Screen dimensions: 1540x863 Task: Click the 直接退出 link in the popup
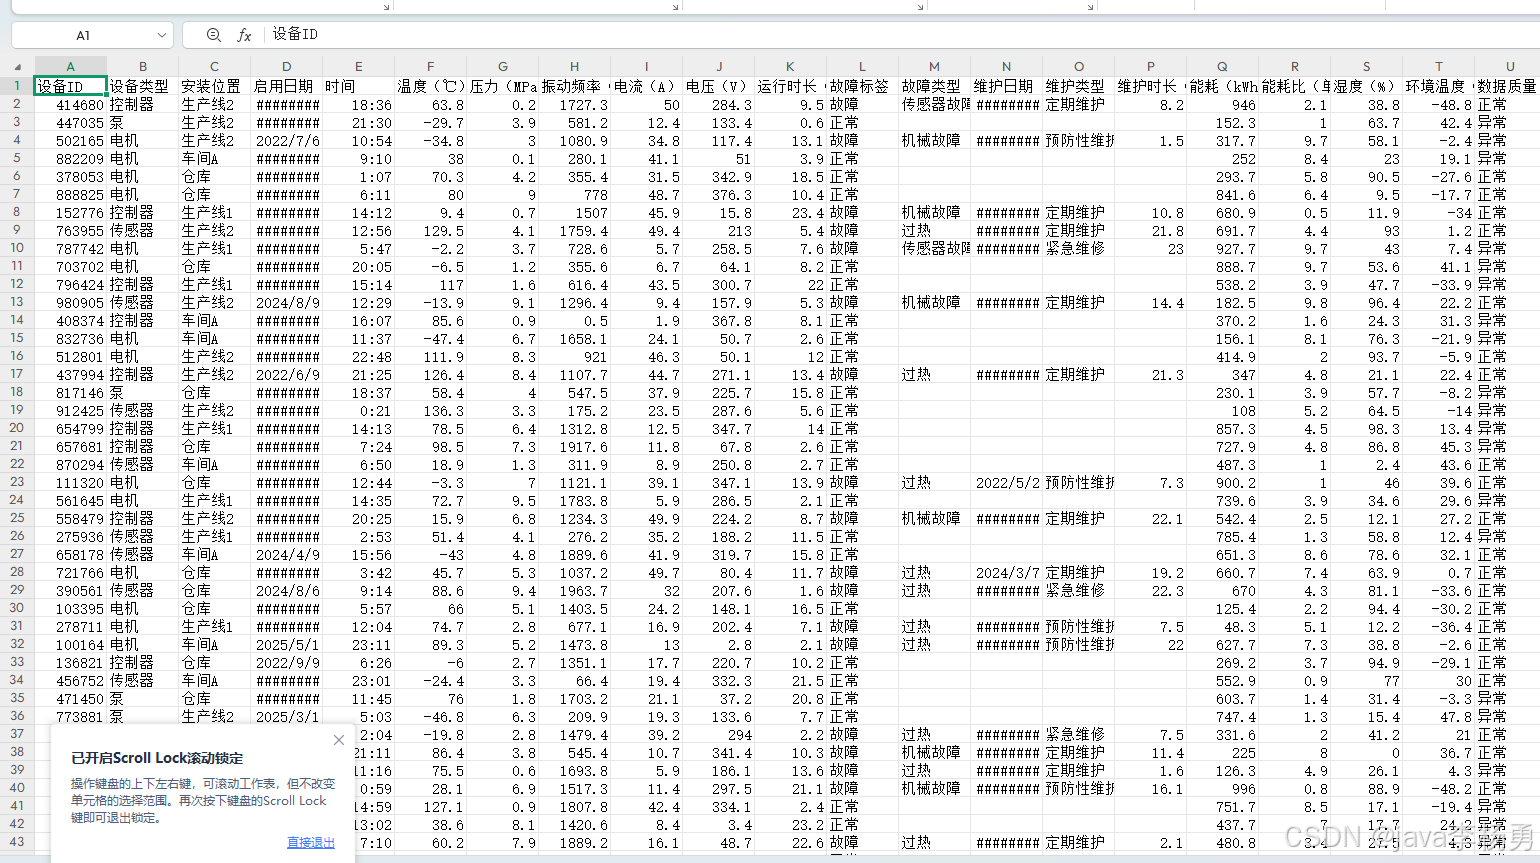point(311,843)
